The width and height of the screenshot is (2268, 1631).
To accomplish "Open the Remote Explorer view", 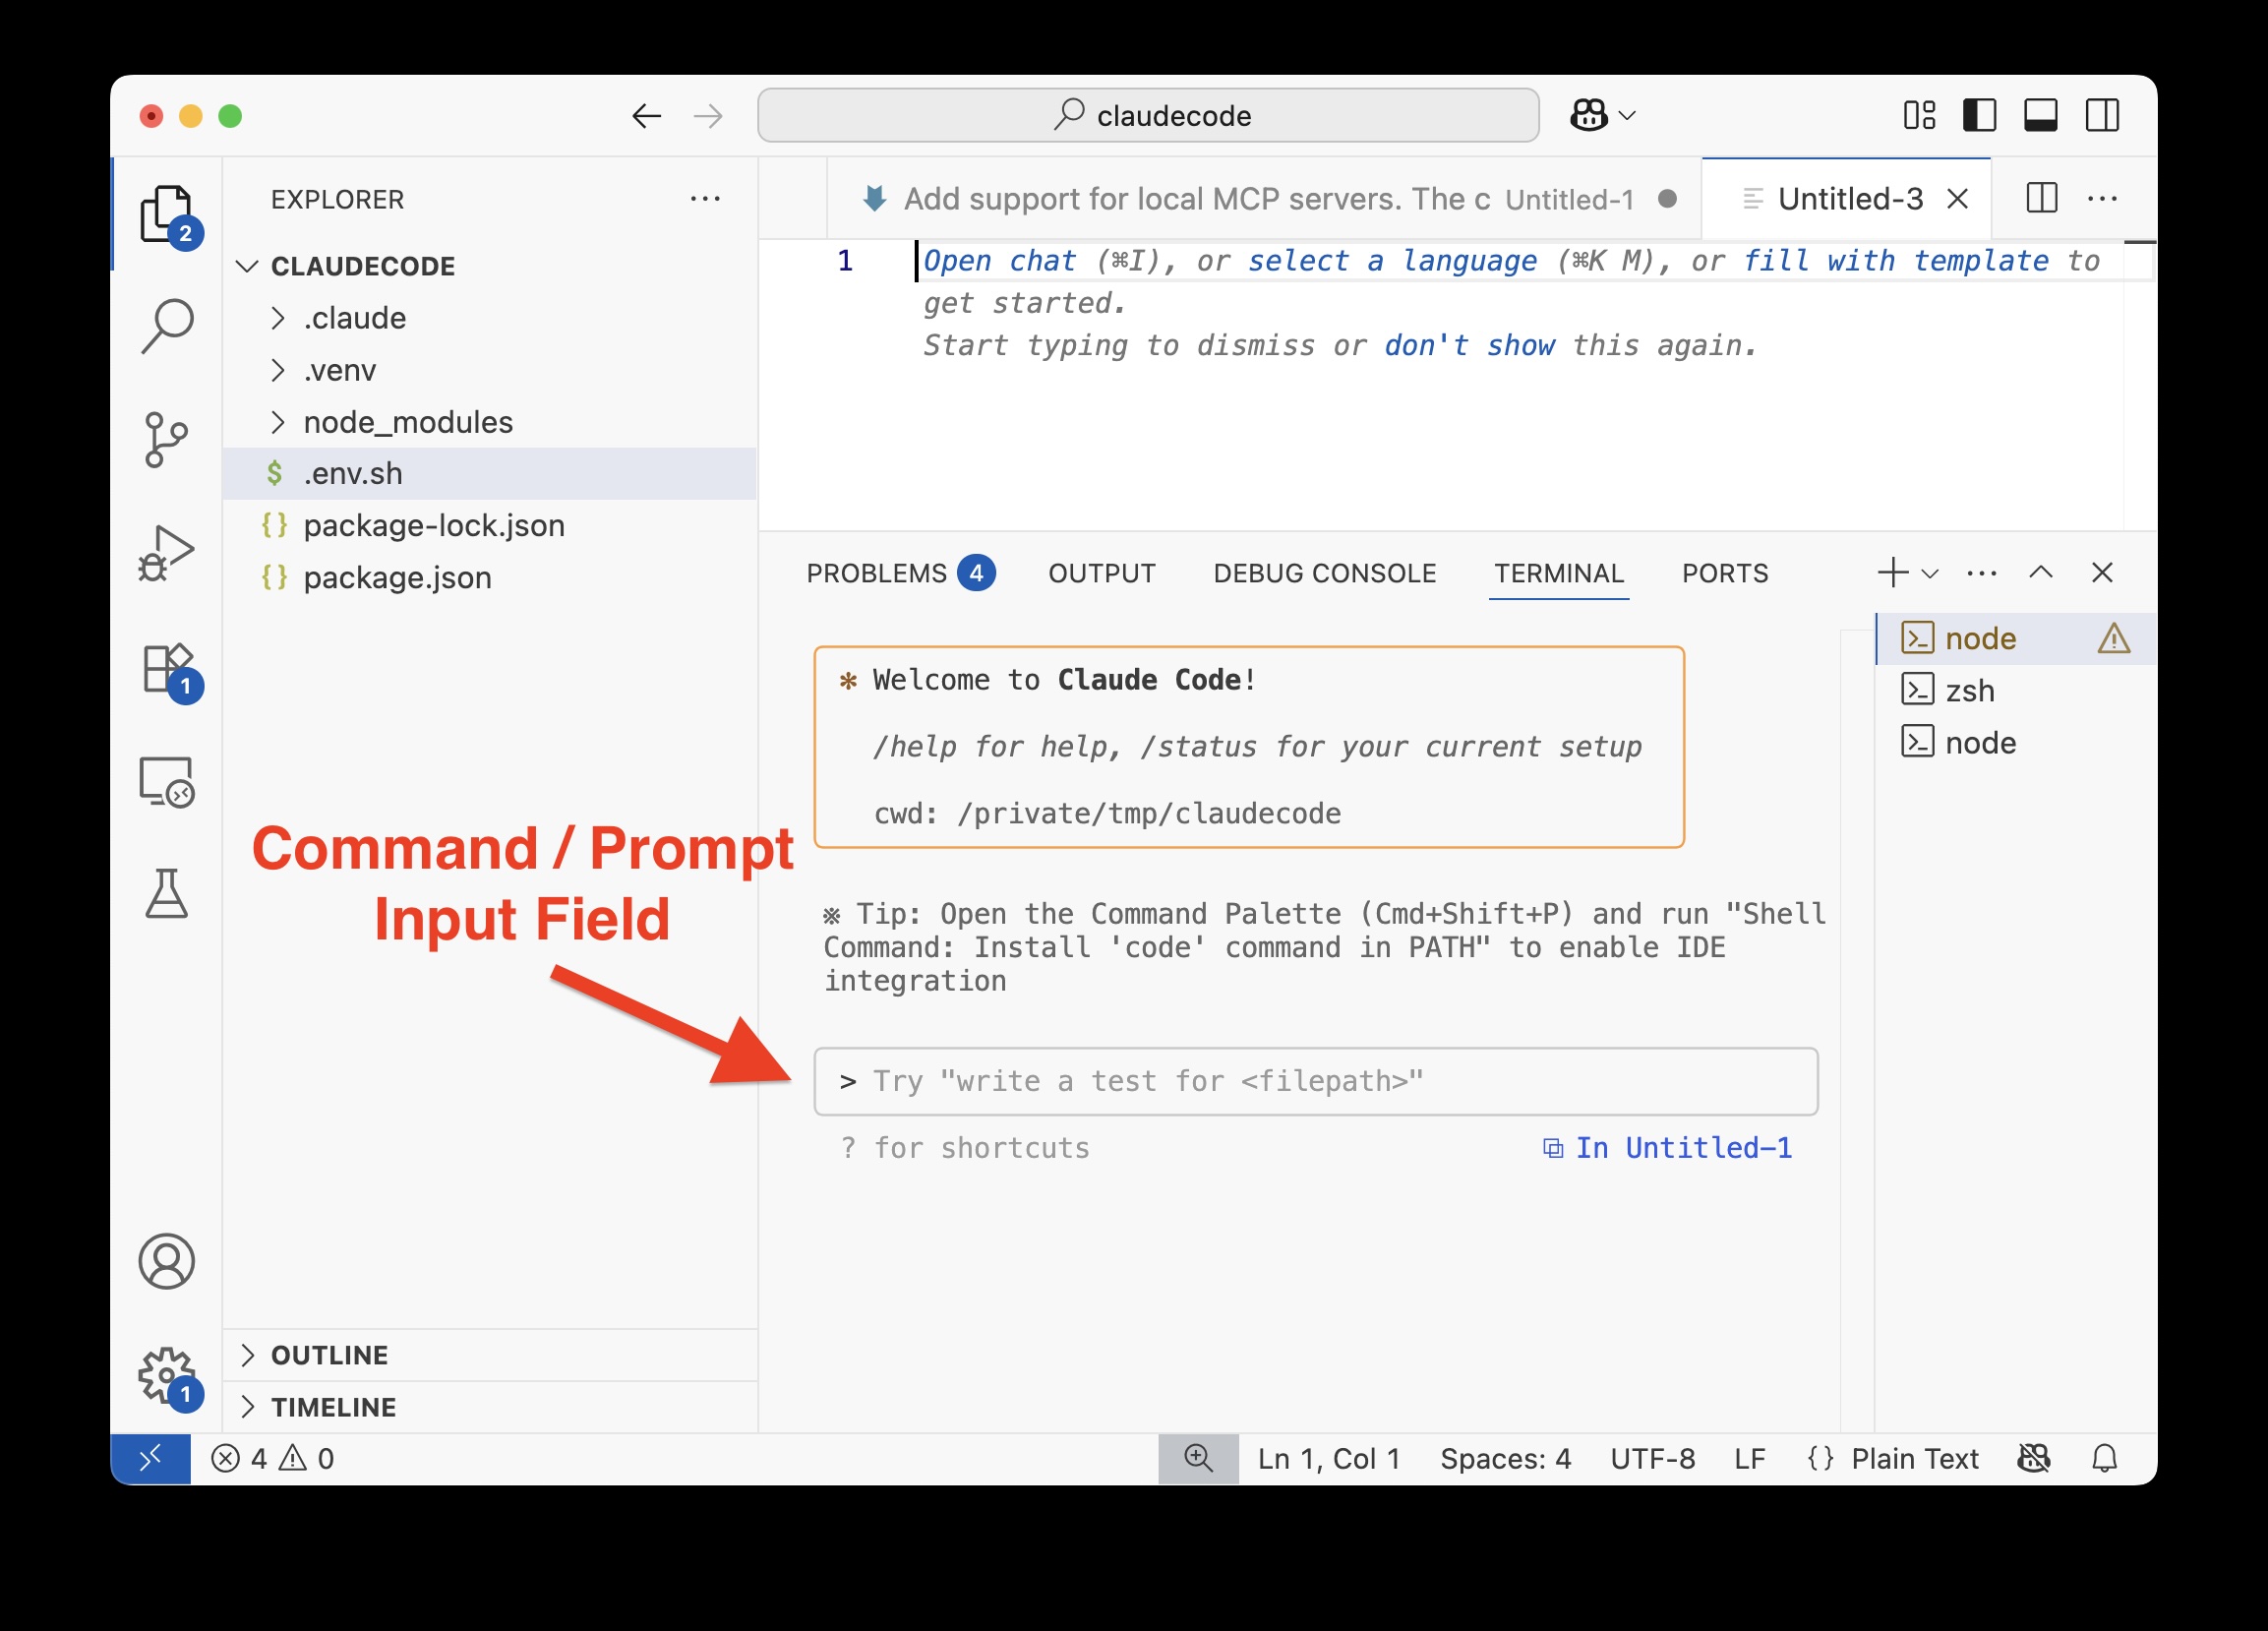I will (166, 782).
